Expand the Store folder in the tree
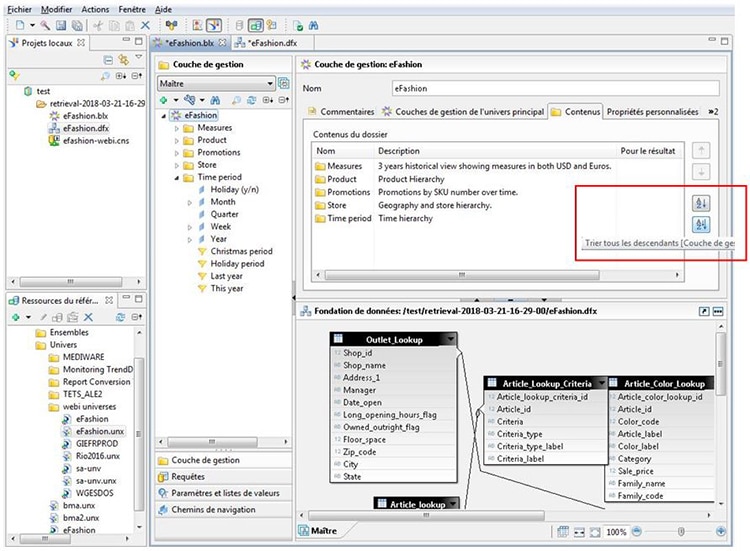 pos(176,165)
